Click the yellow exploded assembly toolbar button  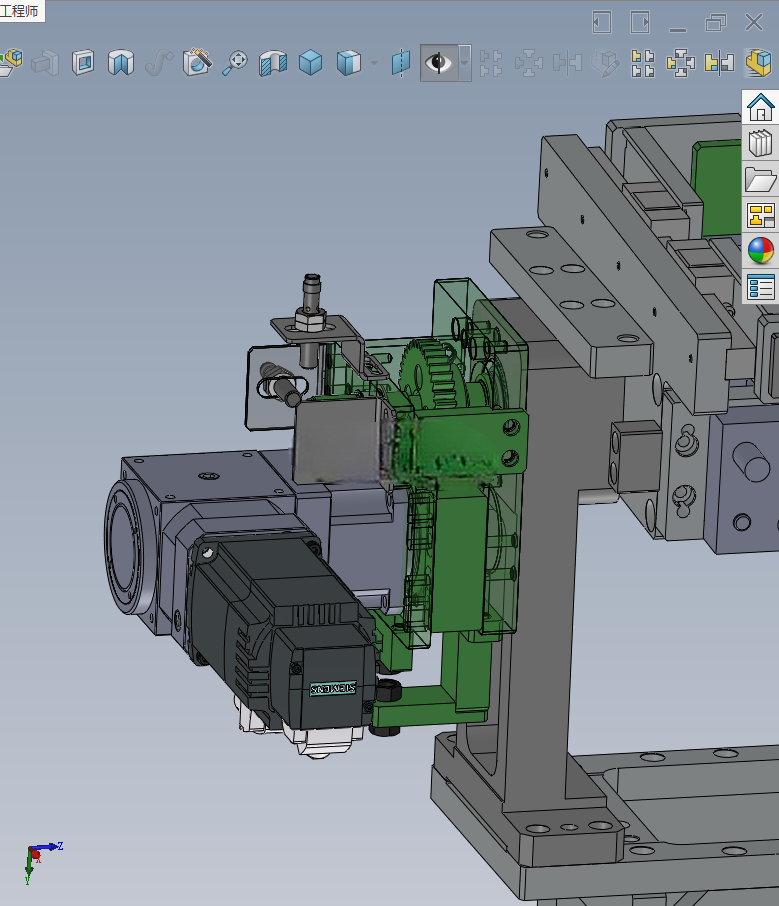(680, 62)
